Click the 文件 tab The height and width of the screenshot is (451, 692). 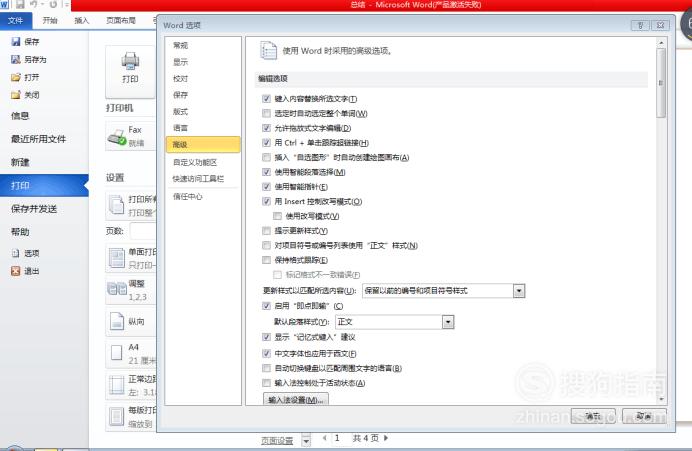[x=16, y=20]
